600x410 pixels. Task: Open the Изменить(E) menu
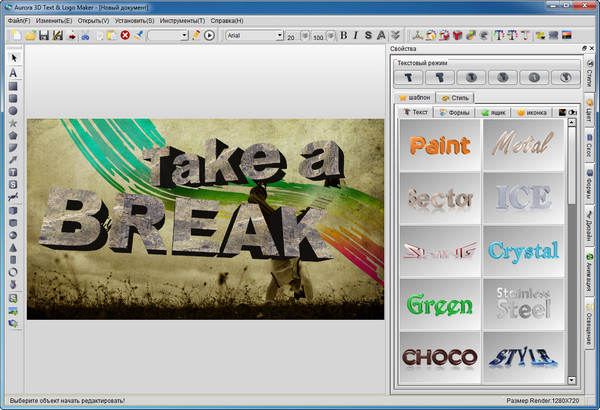[x=54, y=21]
